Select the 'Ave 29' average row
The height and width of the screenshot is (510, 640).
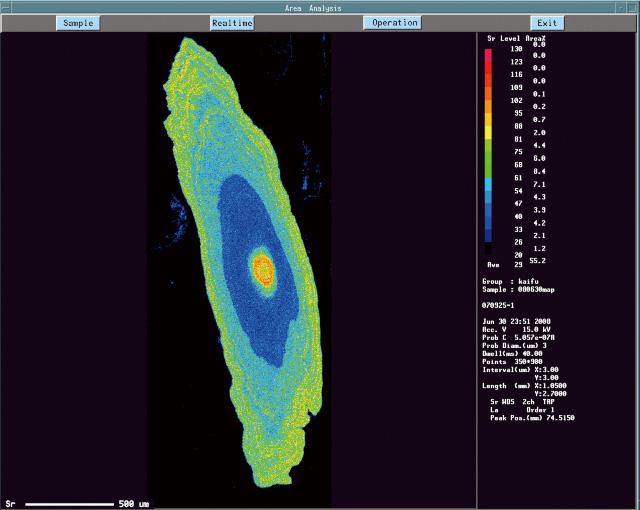click(505, 265)
